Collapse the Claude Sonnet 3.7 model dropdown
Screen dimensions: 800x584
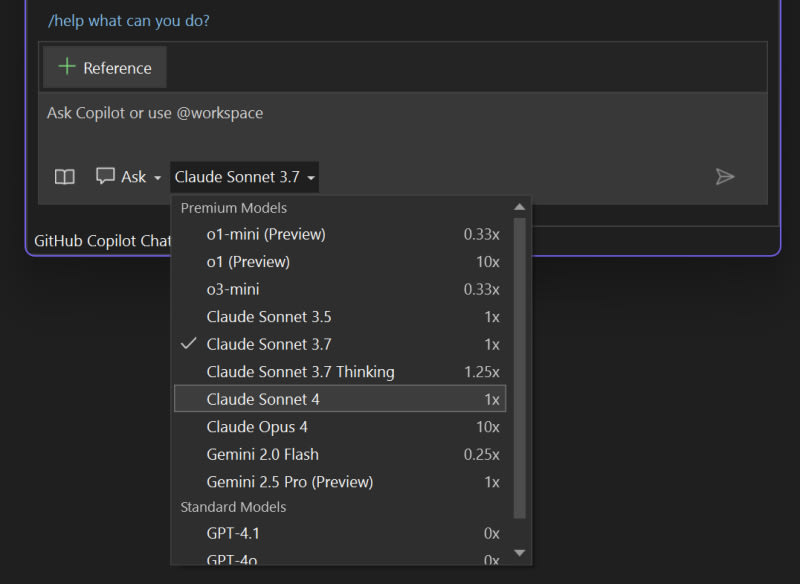click(244, 177)
